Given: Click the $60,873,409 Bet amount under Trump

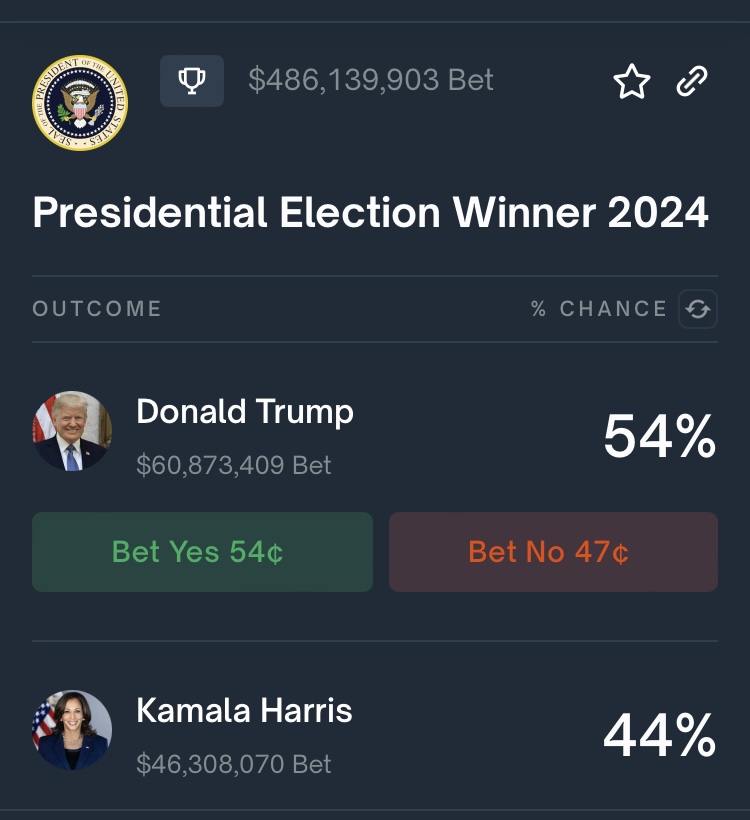Looking at the screenshot, I should [234, 465].
